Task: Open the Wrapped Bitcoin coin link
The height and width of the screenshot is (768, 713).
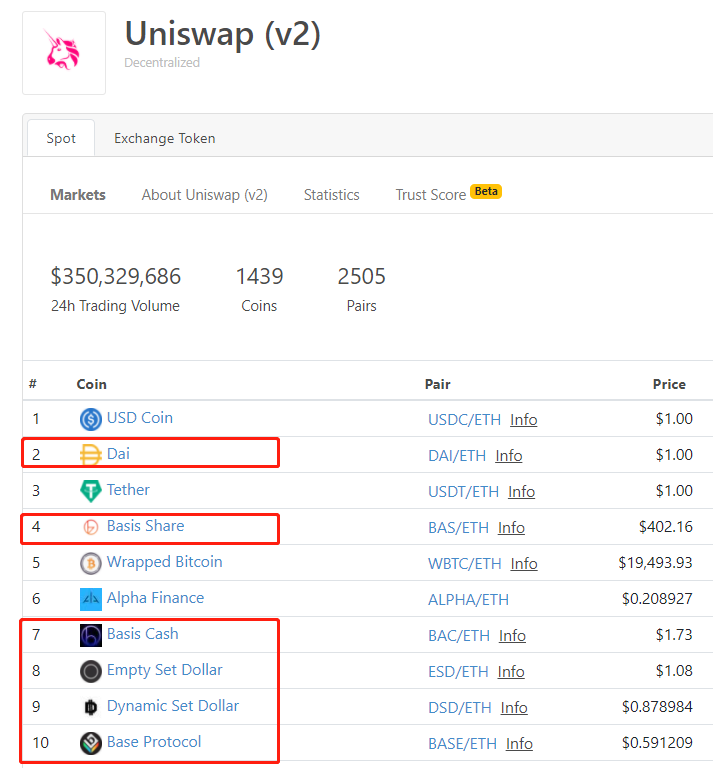Action: [165, 562]
